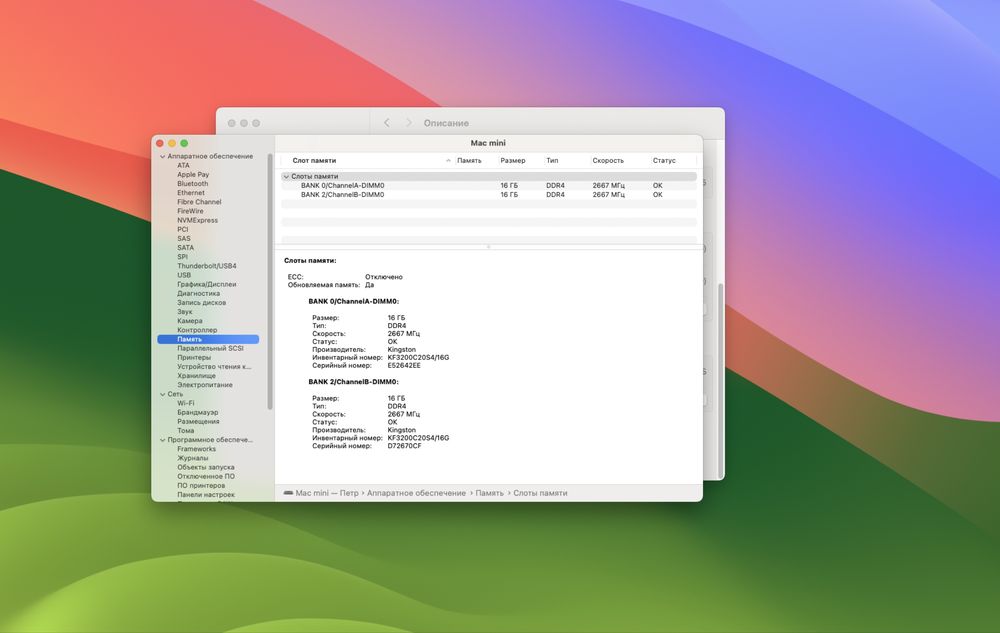The width and height of the screenshot is (1000, 633).
Task: Open Контроллер in the sidebar
Action: [x=197, y=330]
